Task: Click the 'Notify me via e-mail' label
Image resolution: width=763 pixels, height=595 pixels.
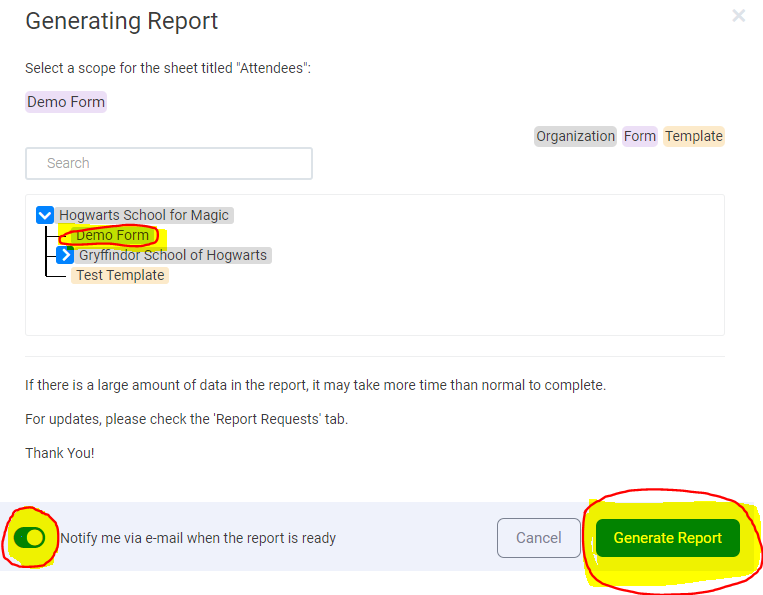Action: coord(198,538)
